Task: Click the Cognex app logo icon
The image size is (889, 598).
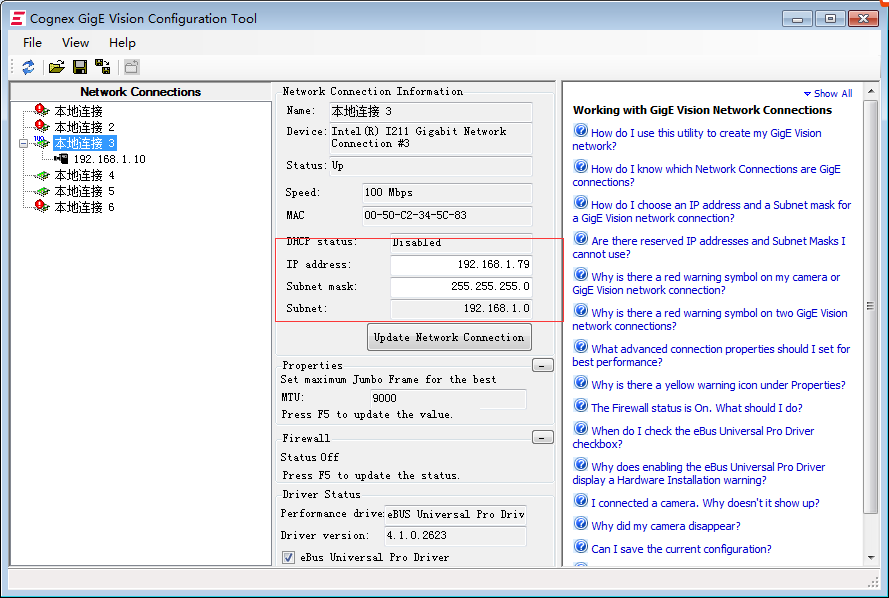Action: click(18, 19)
